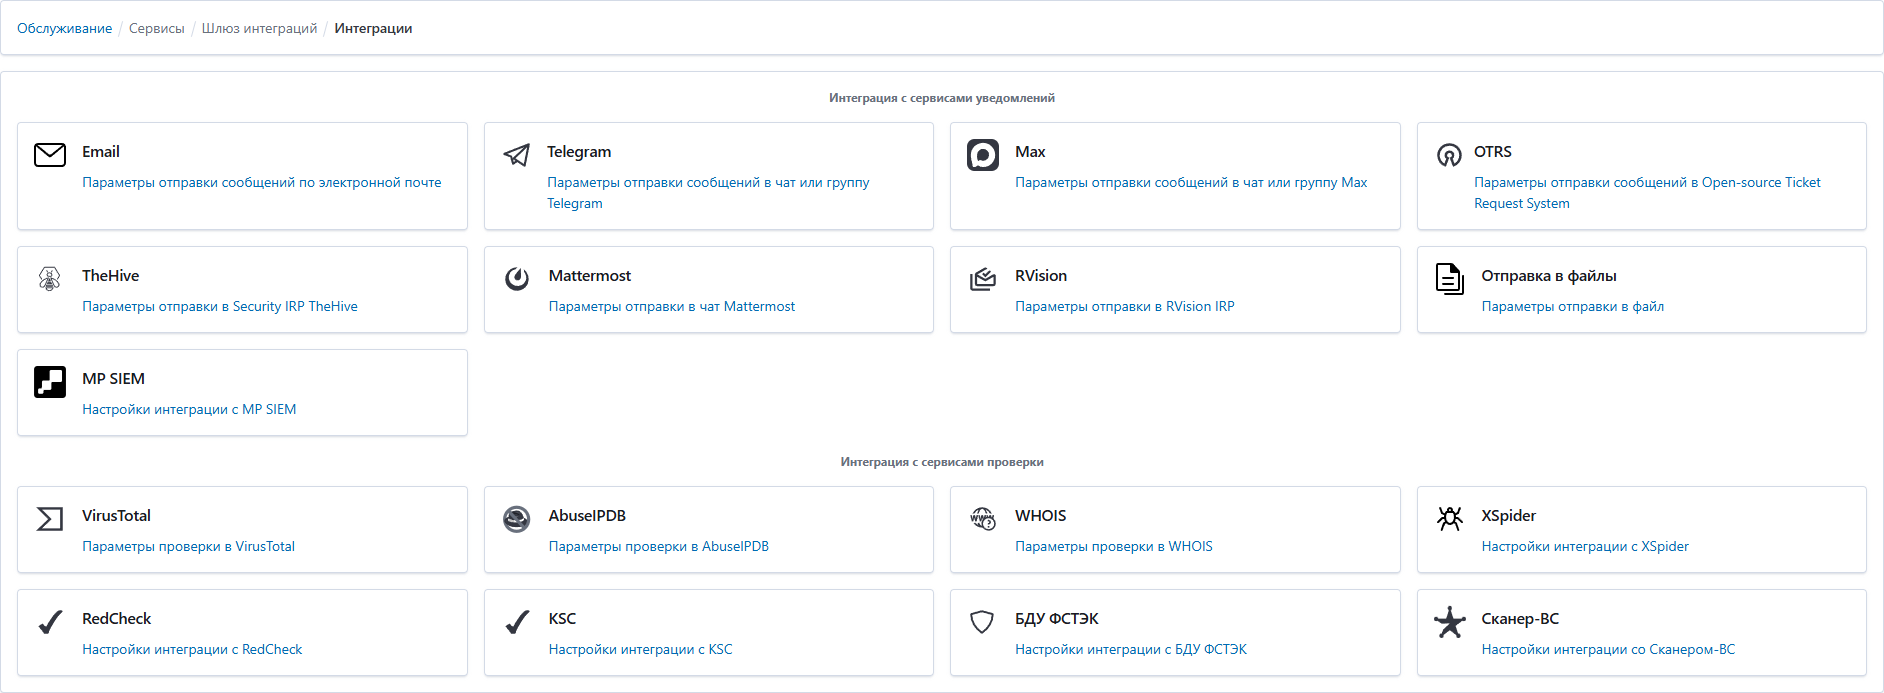
Task: Select the KSC card title
Action: [x=562, y=618]
